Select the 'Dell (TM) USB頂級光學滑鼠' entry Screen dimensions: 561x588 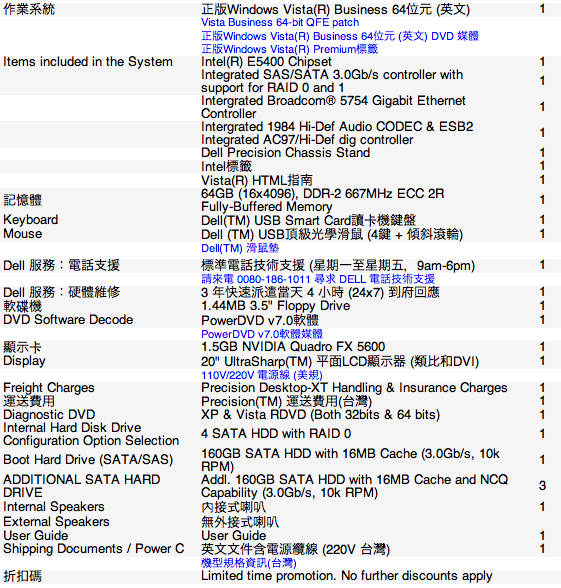click(332, 235)
